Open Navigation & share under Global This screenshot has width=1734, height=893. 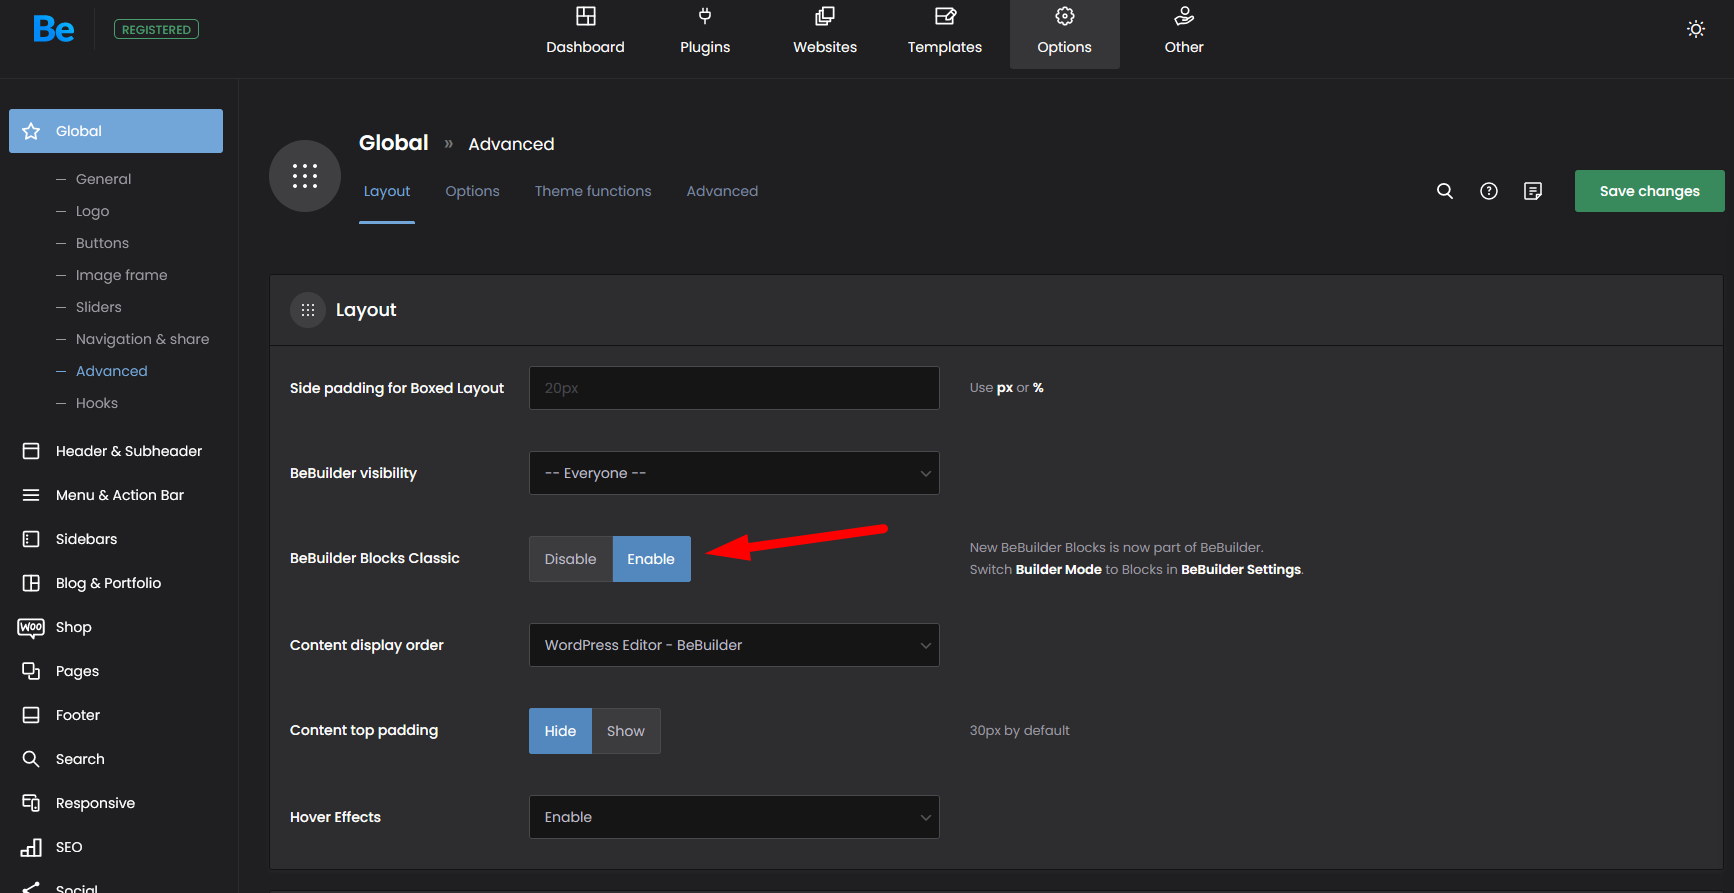point(142,339)
